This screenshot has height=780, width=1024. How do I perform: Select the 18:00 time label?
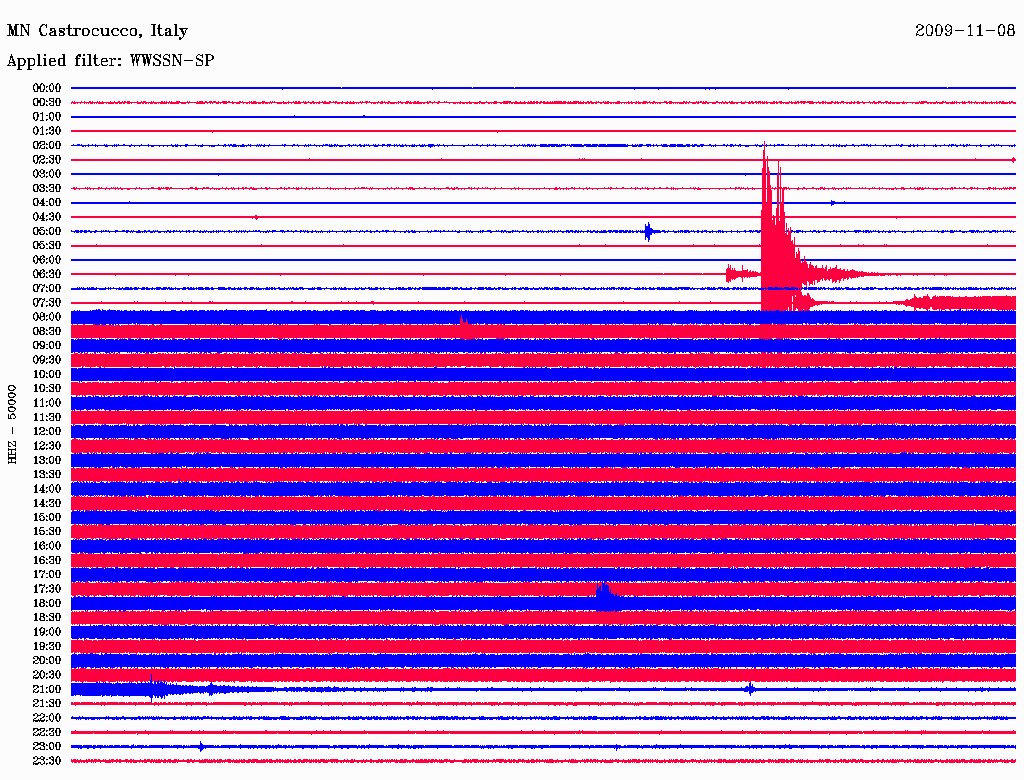[47, 603]
